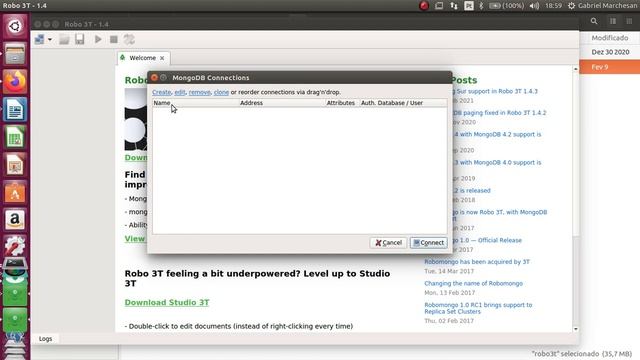Launch Firefox from the dock
Screen dimensions: 640x360
pos(15,82)
